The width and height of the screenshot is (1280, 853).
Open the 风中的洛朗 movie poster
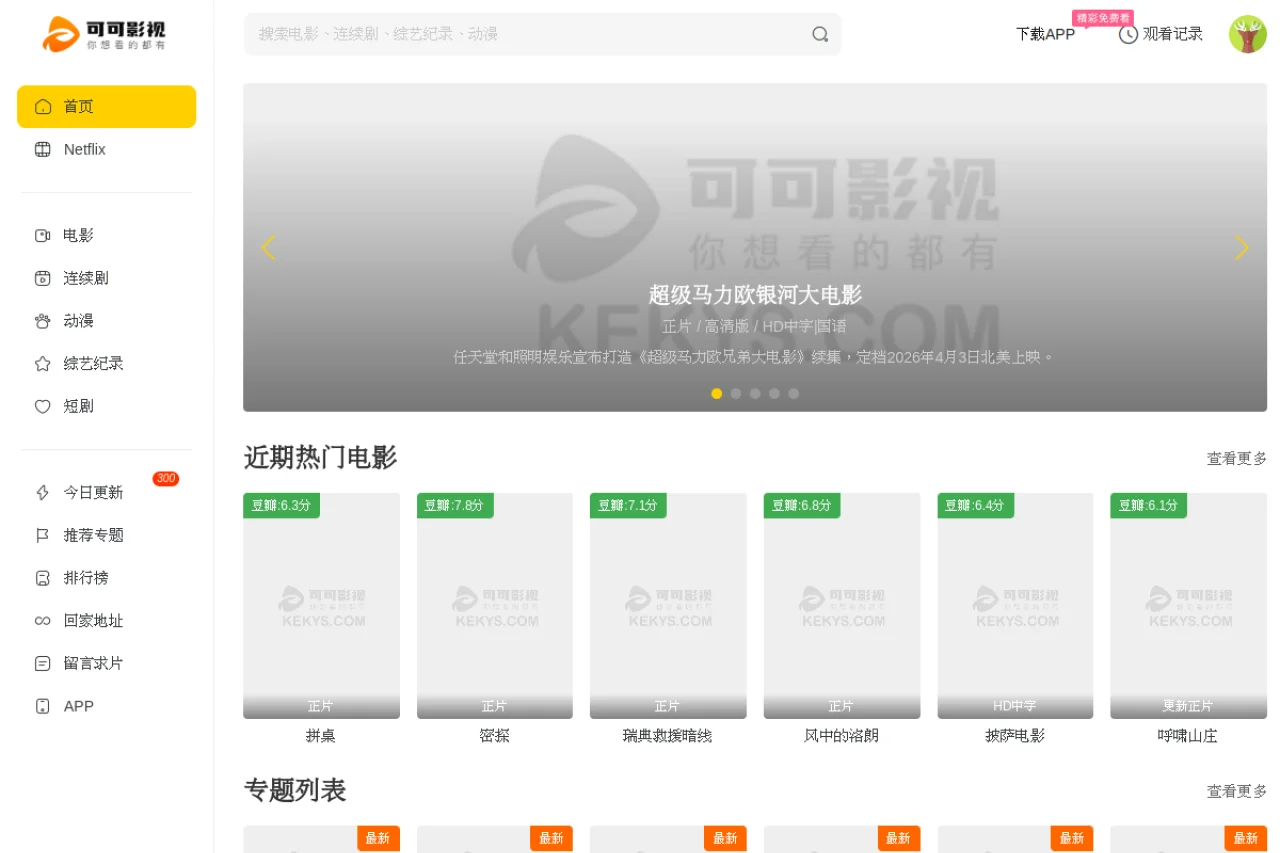pyautogui.click(x=842, y=606)
